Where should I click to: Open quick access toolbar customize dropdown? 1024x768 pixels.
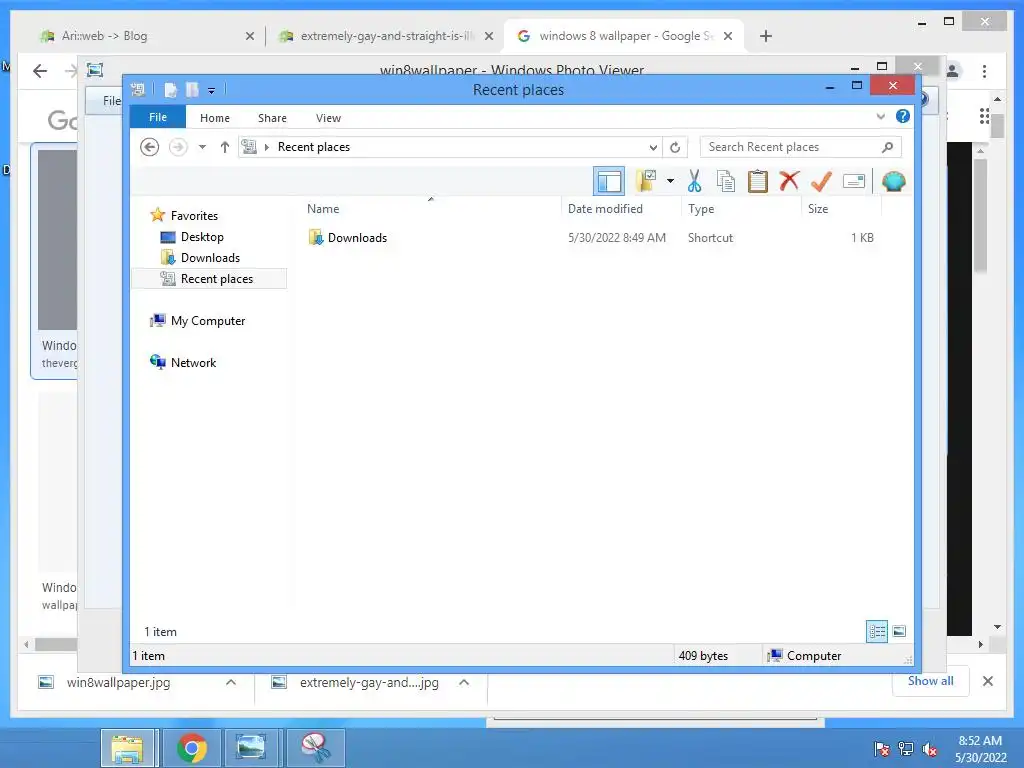[x=212, y=91]
